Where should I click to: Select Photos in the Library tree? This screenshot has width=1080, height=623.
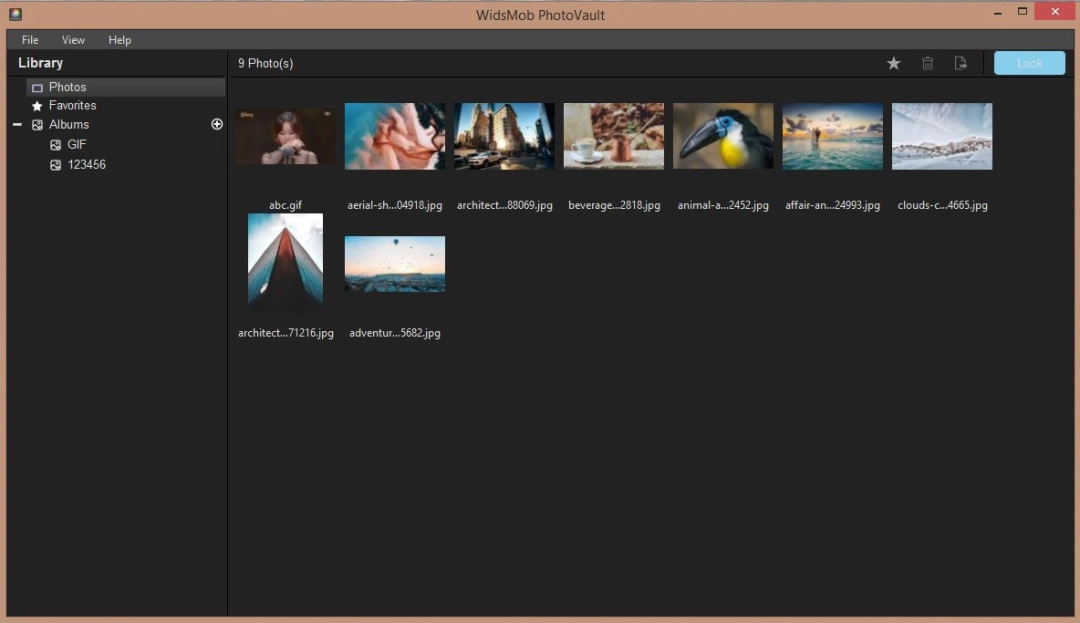click(x=67, y=87)
